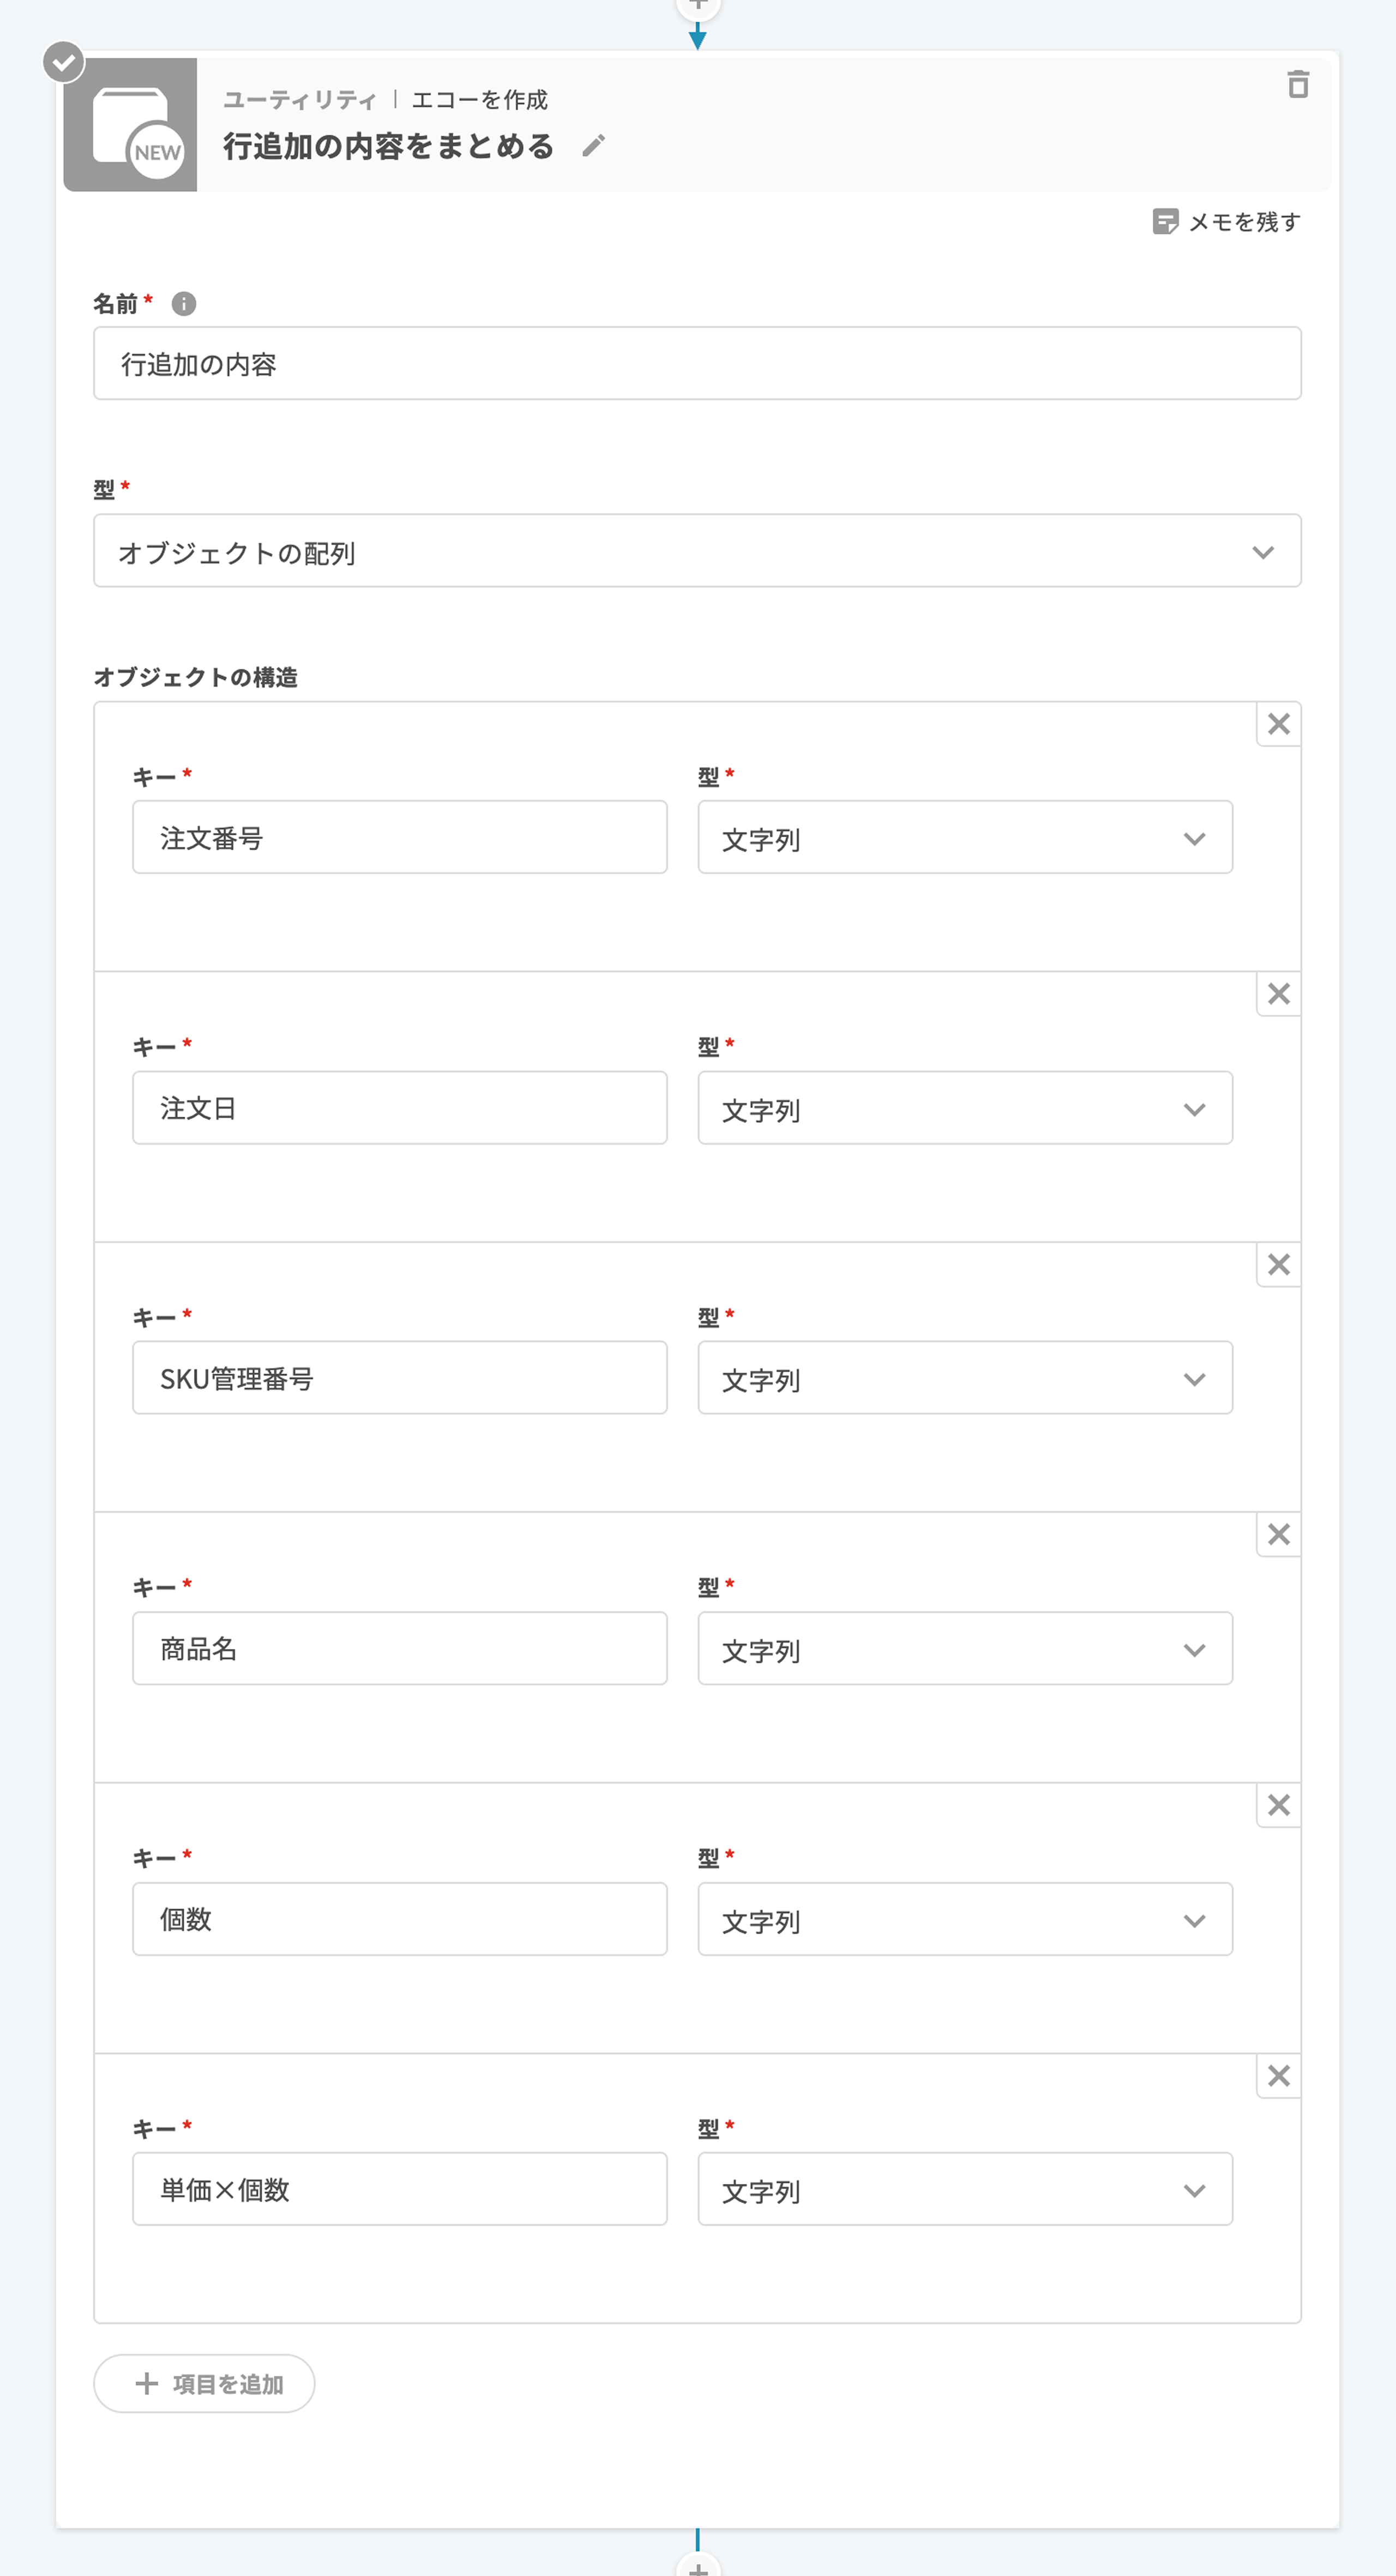This screenshot has width=1396, height=2576.
Task: Remove the 単価×個数 item with its X
Action: click(x=1278, y=2076)
